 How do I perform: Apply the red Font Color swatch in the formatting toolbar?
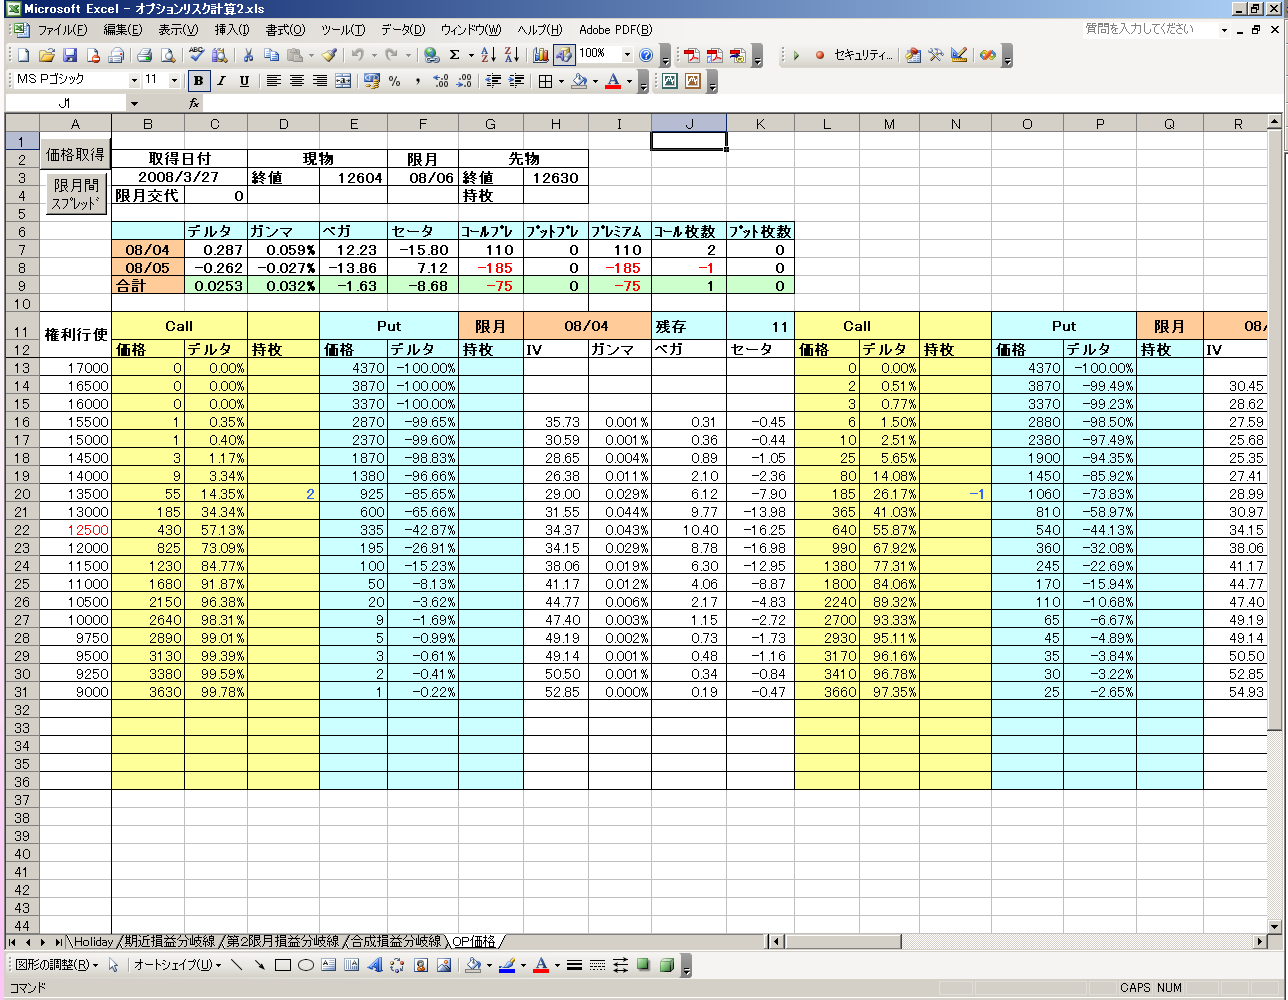pos(613,81)
